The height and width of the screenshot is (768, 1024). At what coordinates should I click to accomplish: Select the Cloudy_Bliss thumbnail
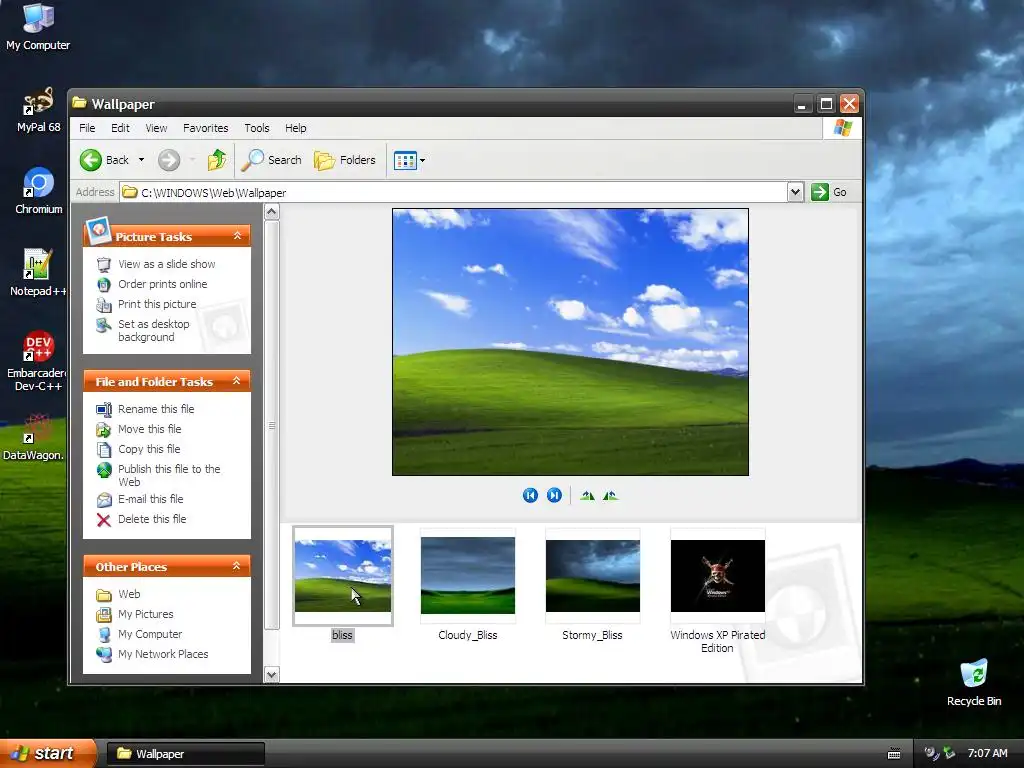pyautogui.click(x=468, y=576)
